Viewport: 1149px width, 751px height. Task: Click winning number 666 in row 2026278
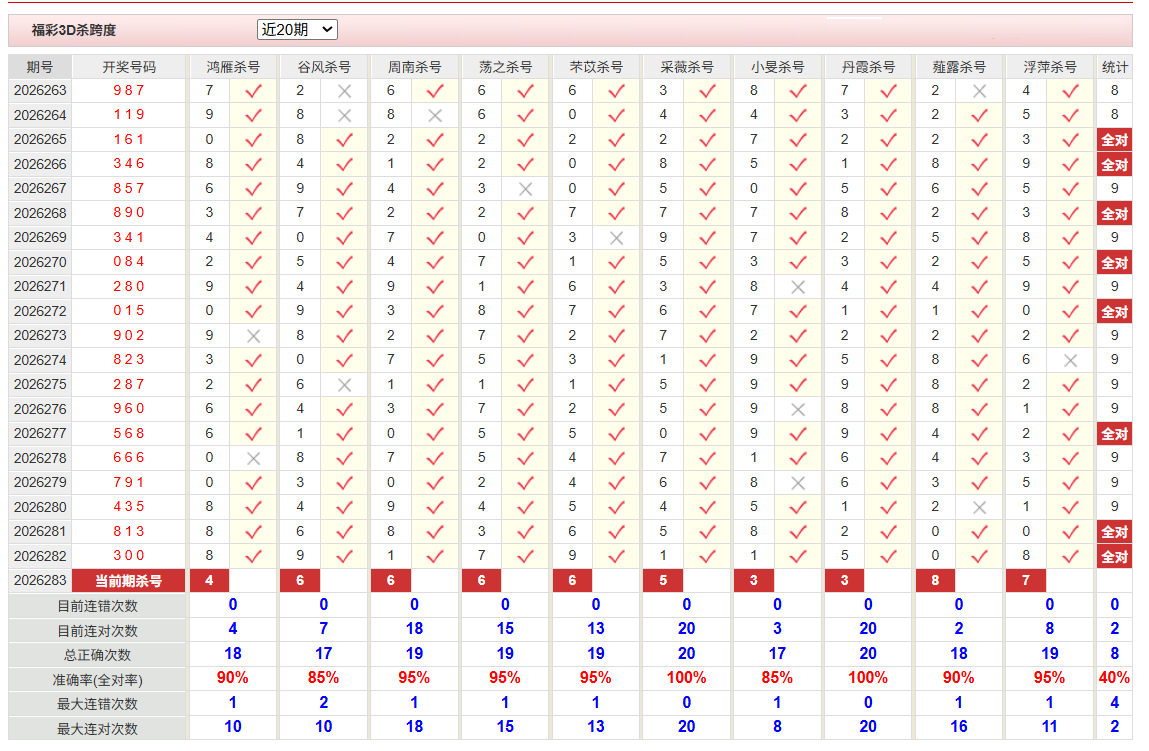click(129, 458)
